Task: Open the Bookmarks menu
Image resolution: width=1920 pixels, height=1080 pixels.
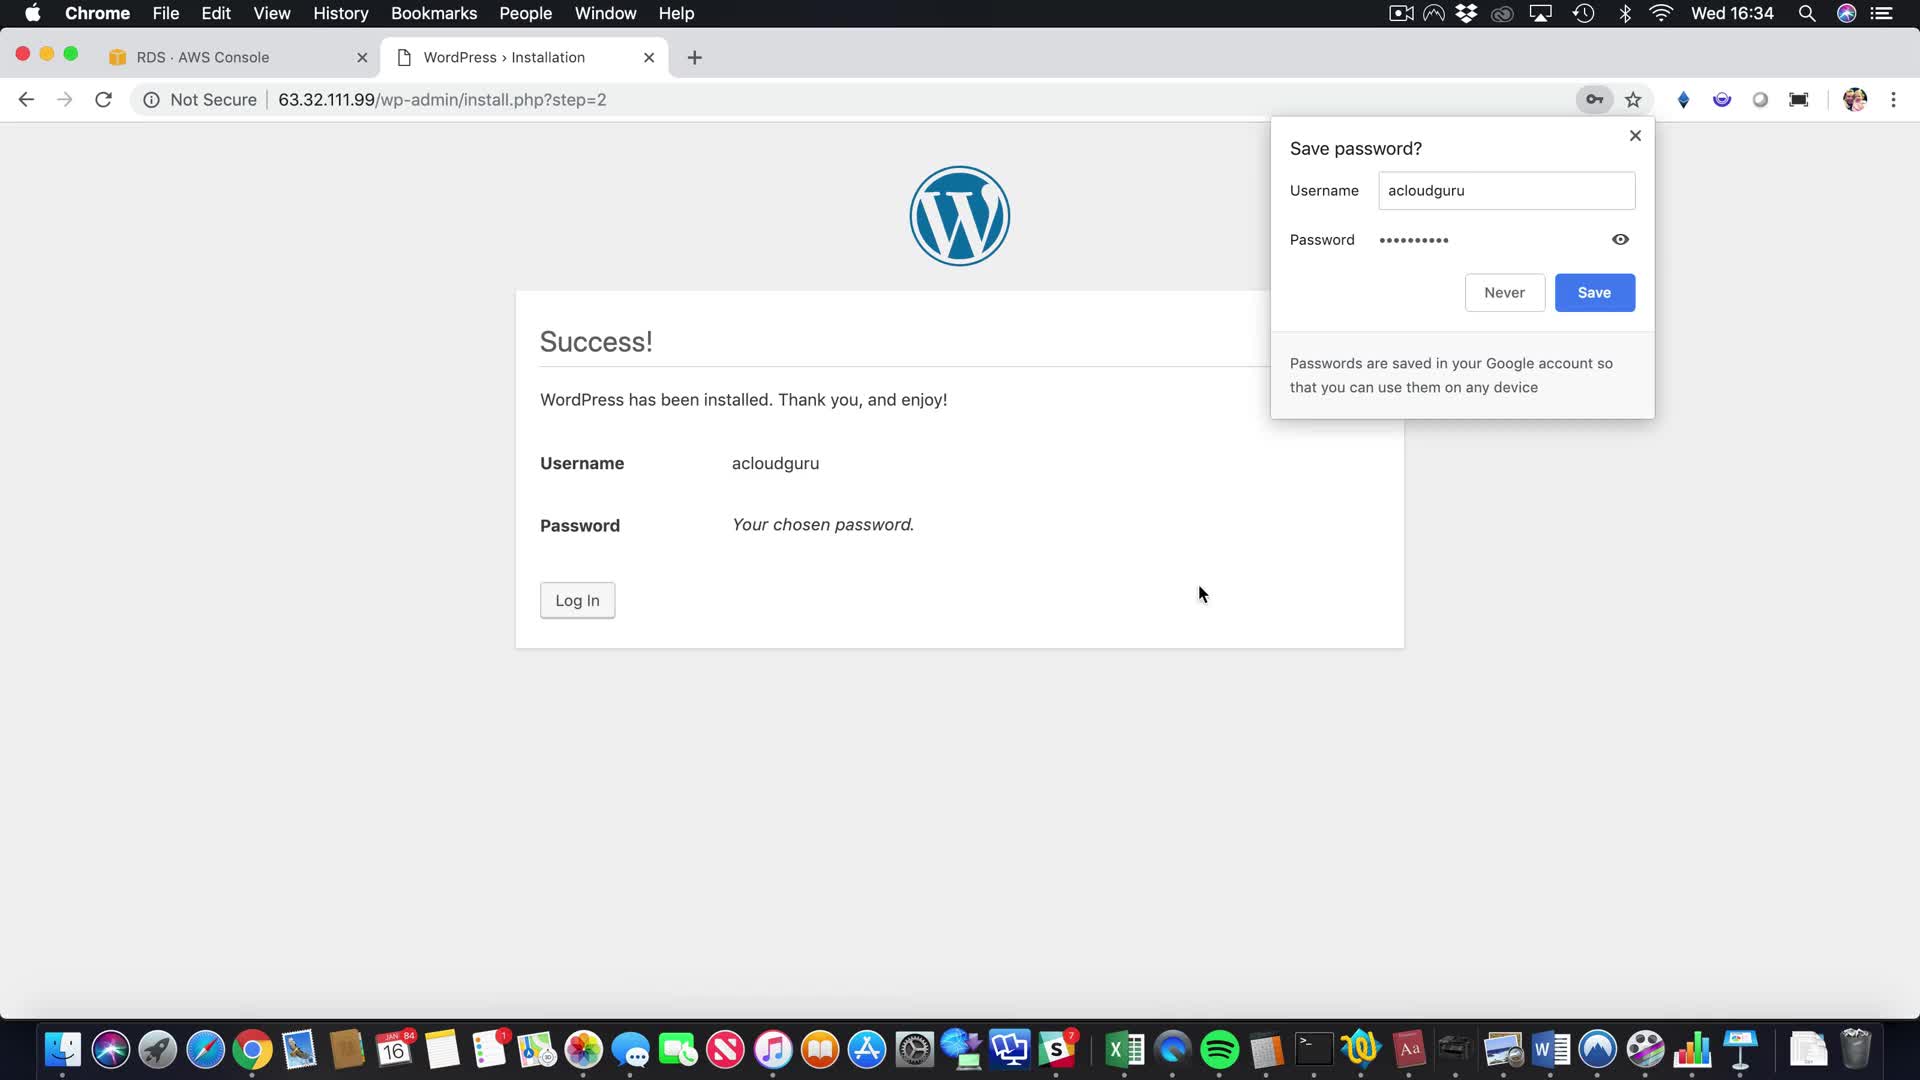Action: 433,14
